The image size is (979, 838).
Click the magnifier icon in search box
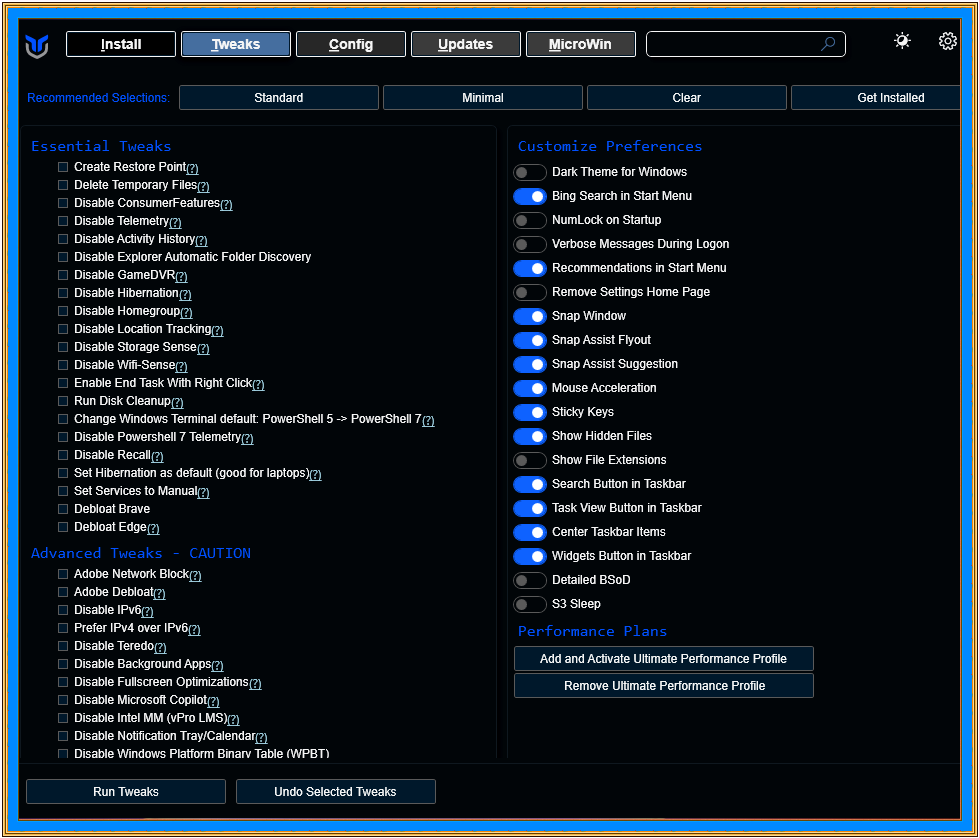coord(828,44)
